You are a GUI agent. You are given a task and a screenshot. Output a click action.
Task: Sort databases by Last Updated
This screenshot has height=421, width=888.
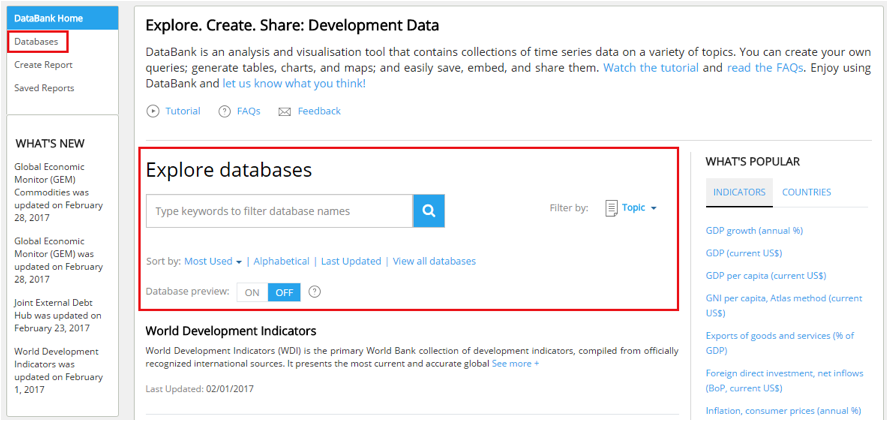351,261
